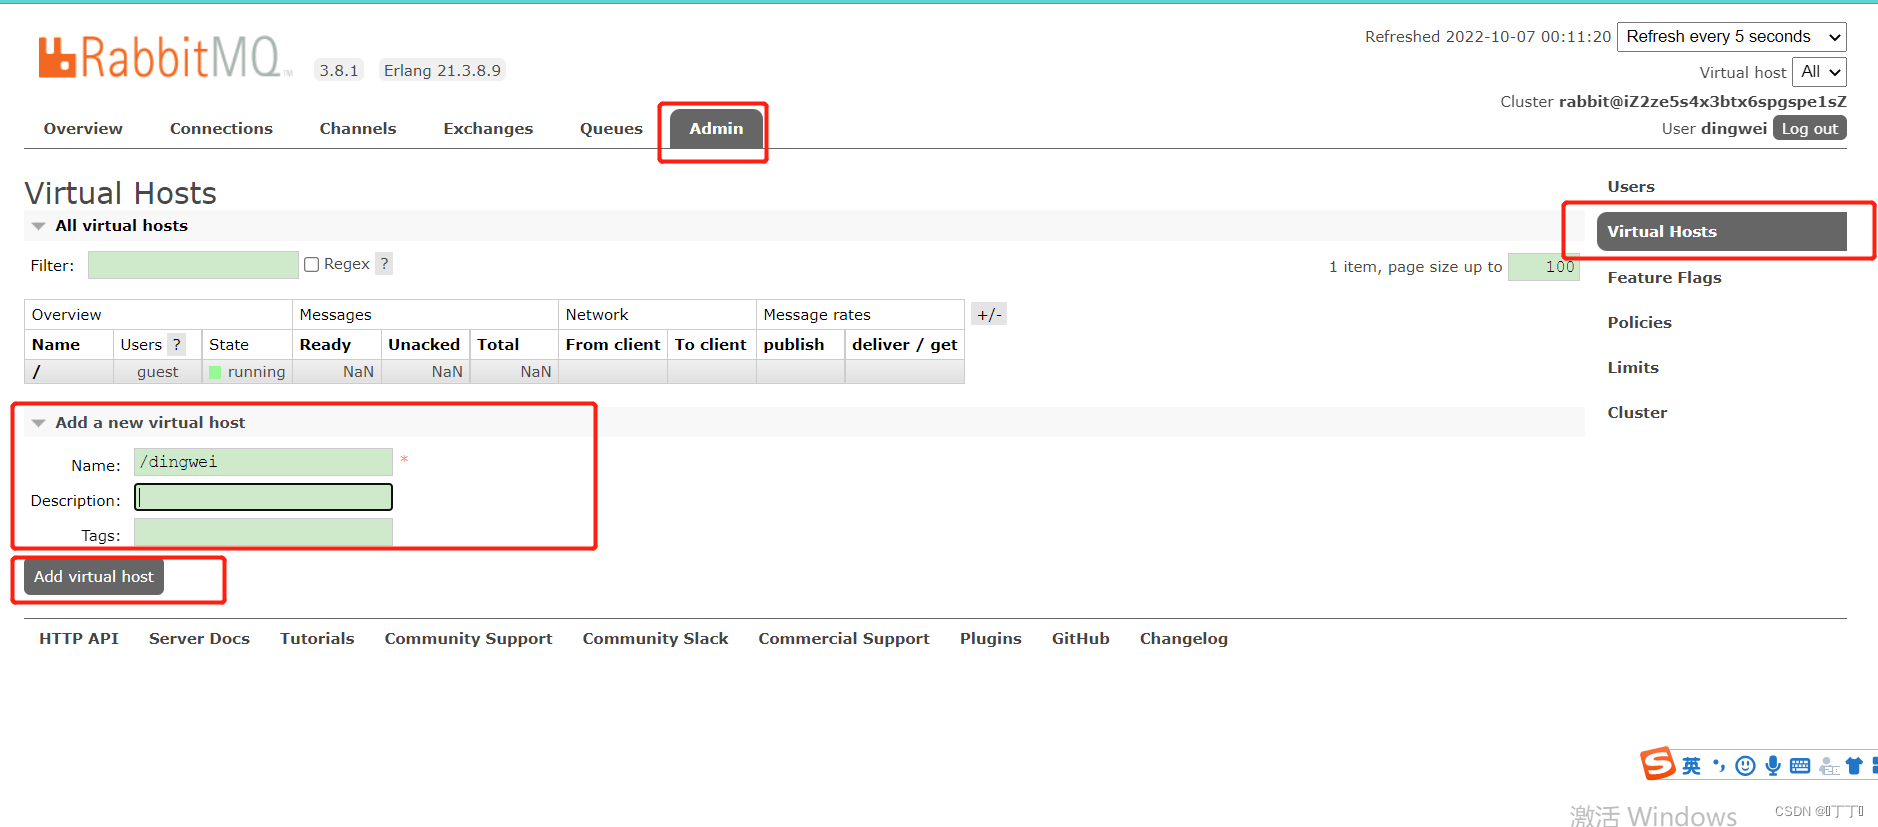This screenshot has height=827, width=1878.
Task: Click the "running" state cell
Action: 247,371
